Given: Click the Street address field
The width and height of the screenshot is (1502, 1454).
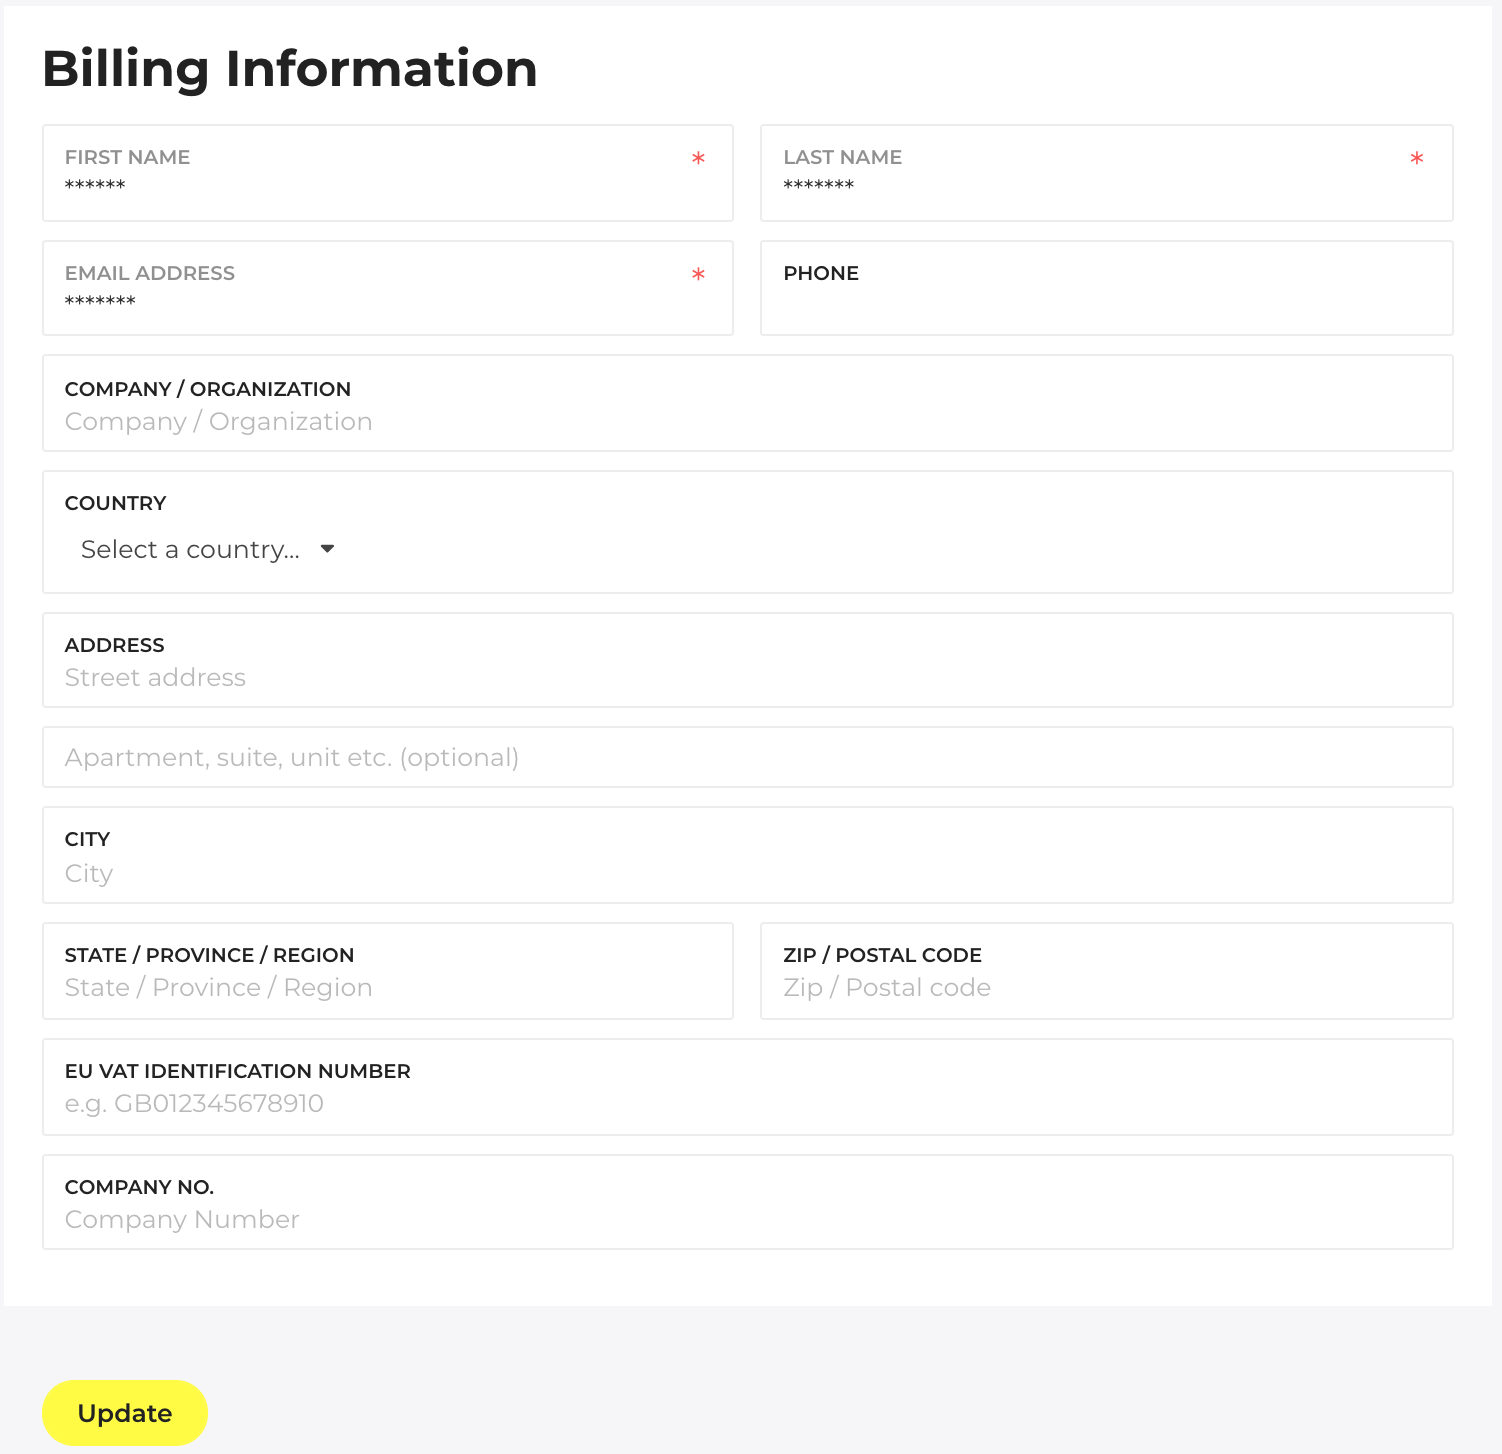Looking at the screenshot, I should [x=748, y=660].
